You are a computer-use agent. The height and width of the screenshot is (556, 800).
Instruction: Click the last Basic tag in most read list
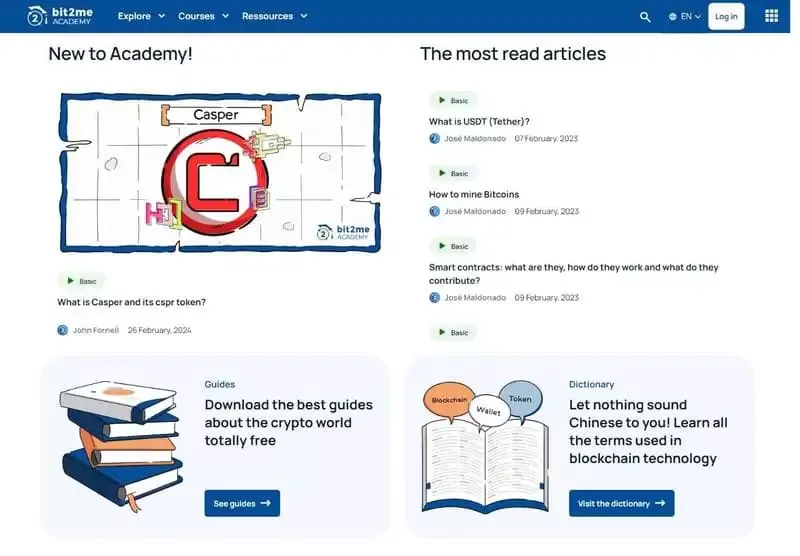tap(453, 333)
